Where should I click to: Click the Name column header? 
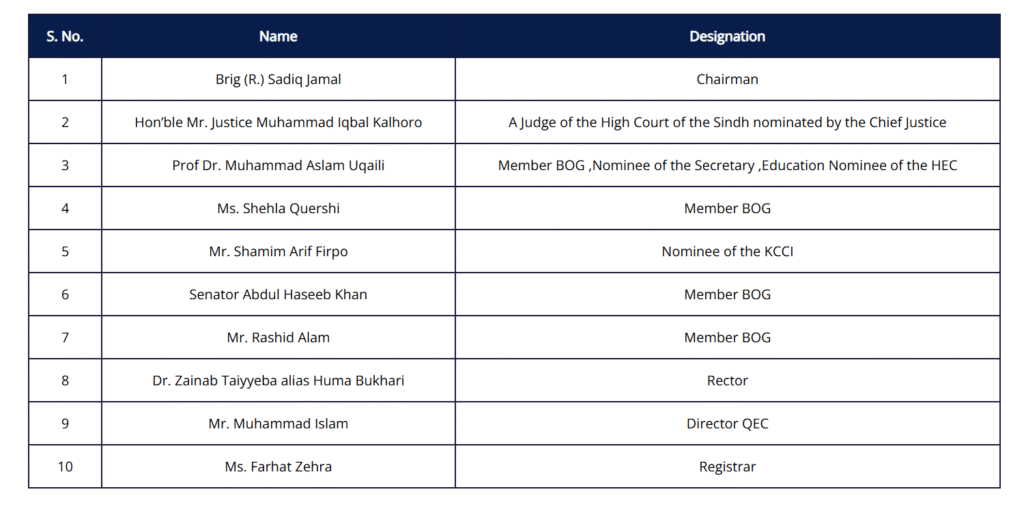pyautogui.click(x=278, y=36)
